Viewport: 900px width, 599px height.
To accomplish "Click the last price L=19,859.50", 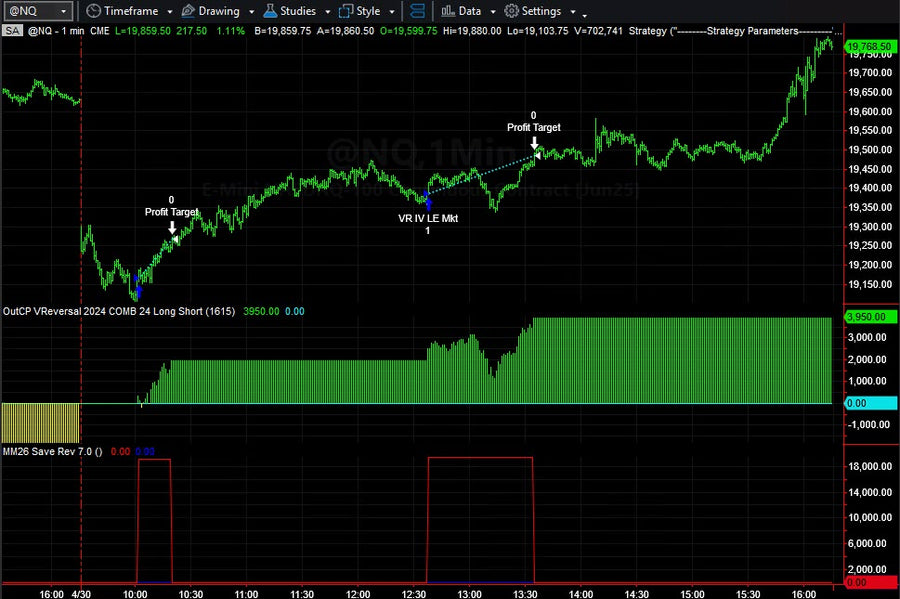I will coord(143,31).
